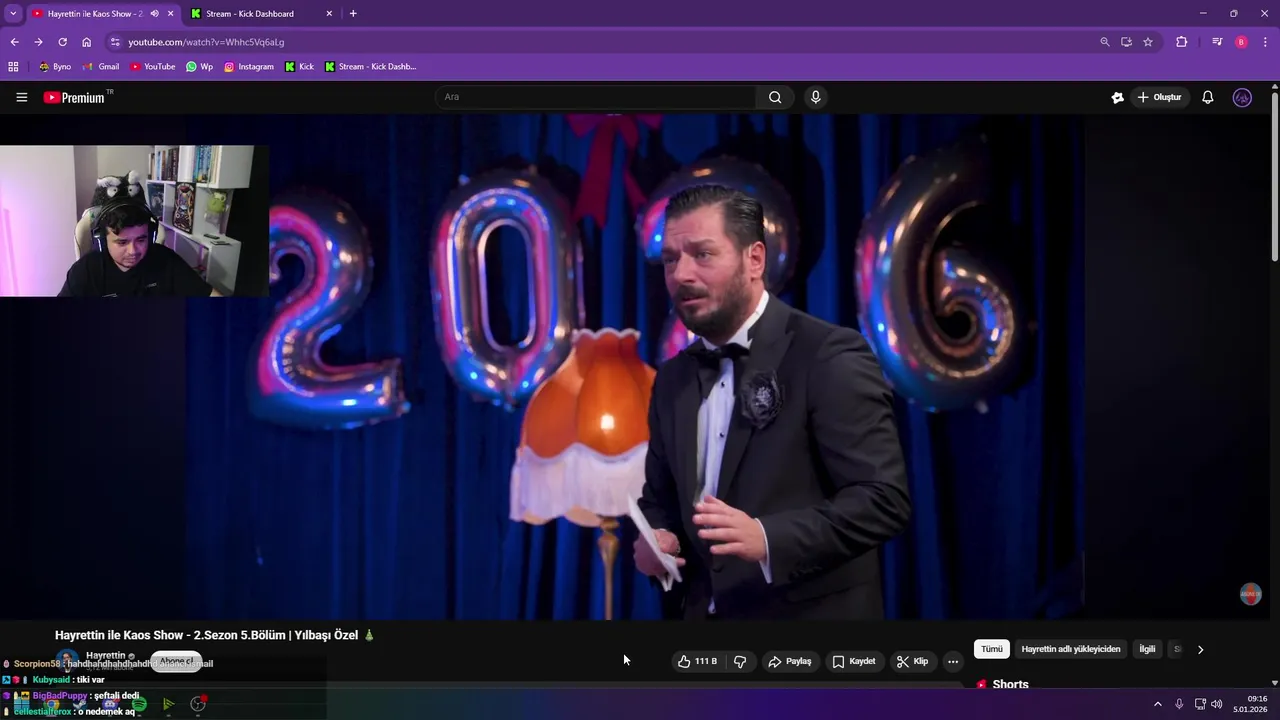Open the Instagram bookmark
The image size is (1280, 720).
(248, 67)
